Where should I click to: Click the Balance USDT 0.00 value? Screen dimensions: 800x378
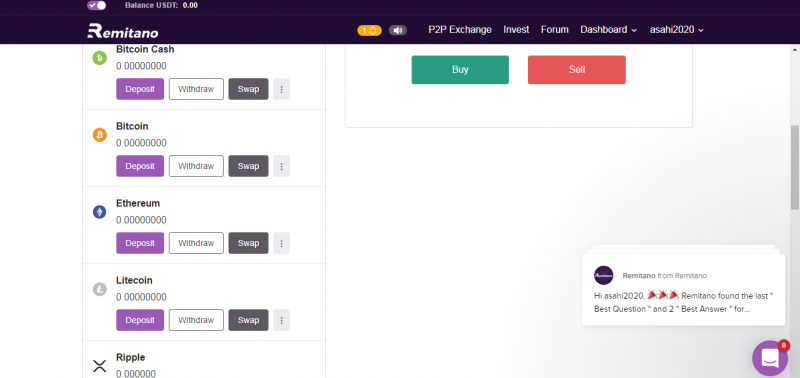click(x=190, y=6)
